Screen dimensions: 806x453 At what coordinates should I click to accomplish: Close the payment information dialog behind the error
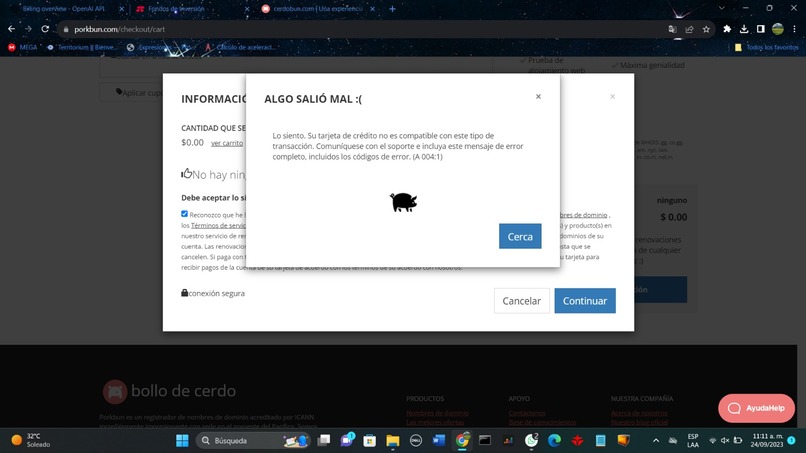pyautogui.click(x=612, y=96)
